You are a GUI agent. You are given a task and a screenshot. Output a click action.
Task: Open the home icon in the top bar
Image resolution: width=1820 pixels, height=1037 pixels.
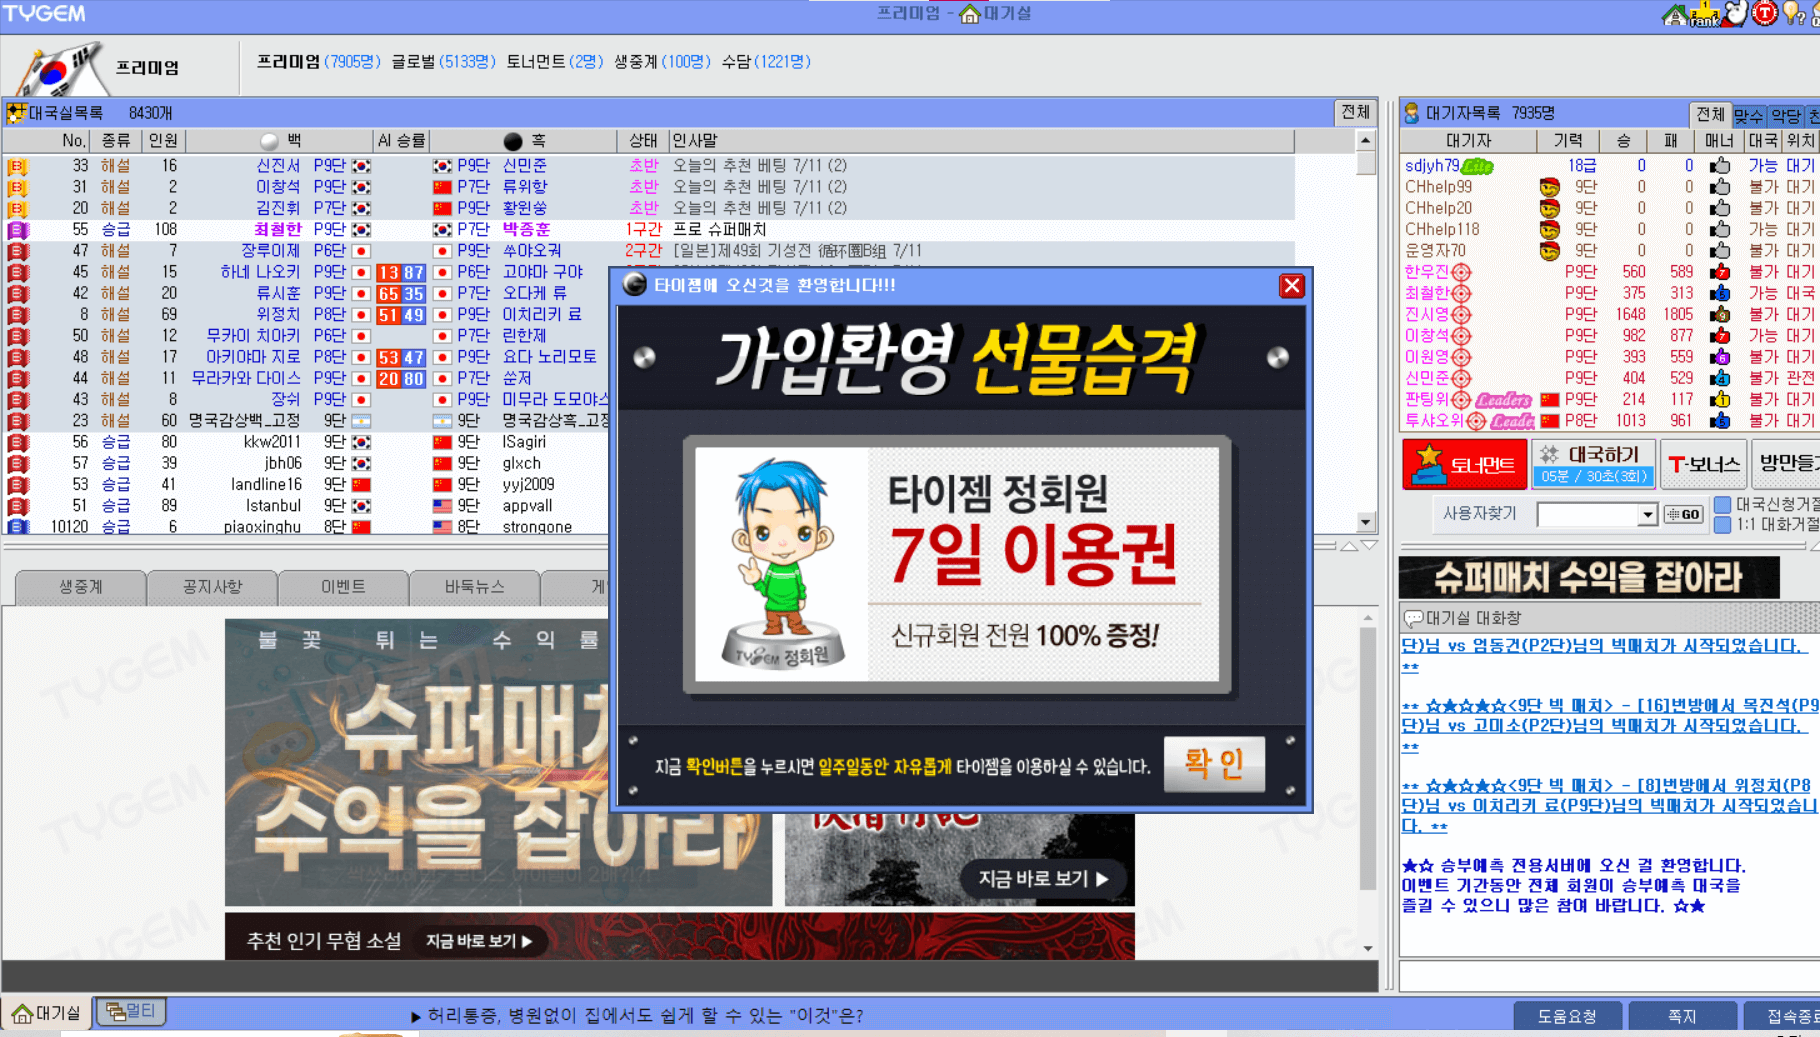(x=1674, y=14)
